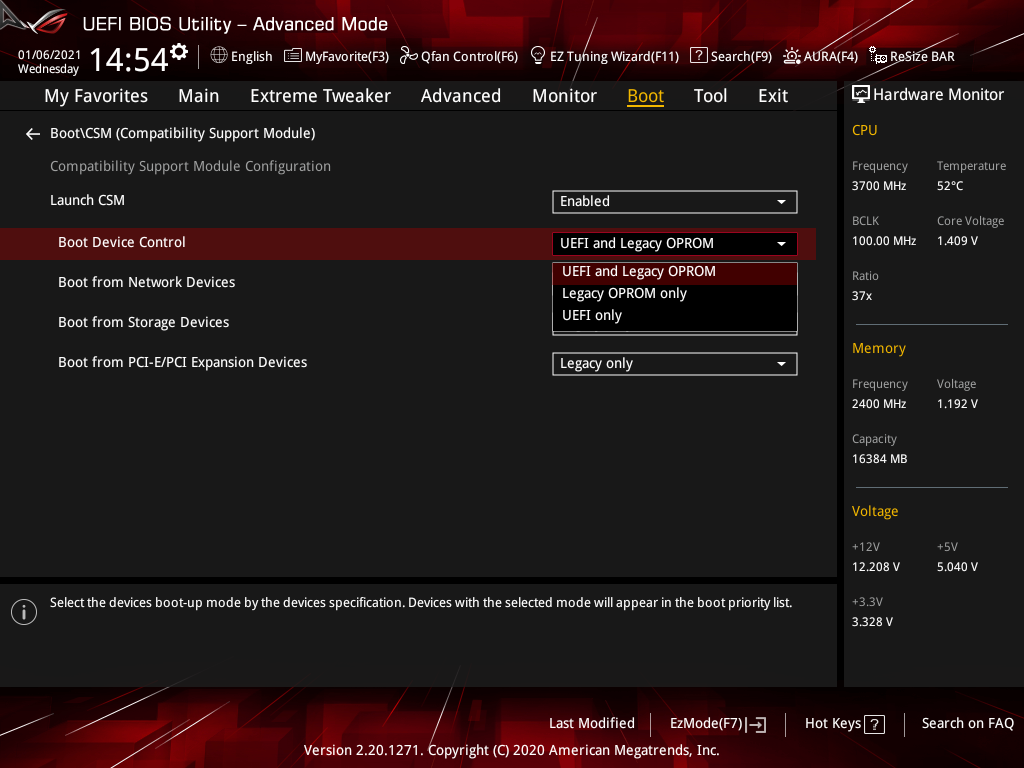Open Last Modified list
The height and width of the screenshot is (768, 1024).
point(592,724)
